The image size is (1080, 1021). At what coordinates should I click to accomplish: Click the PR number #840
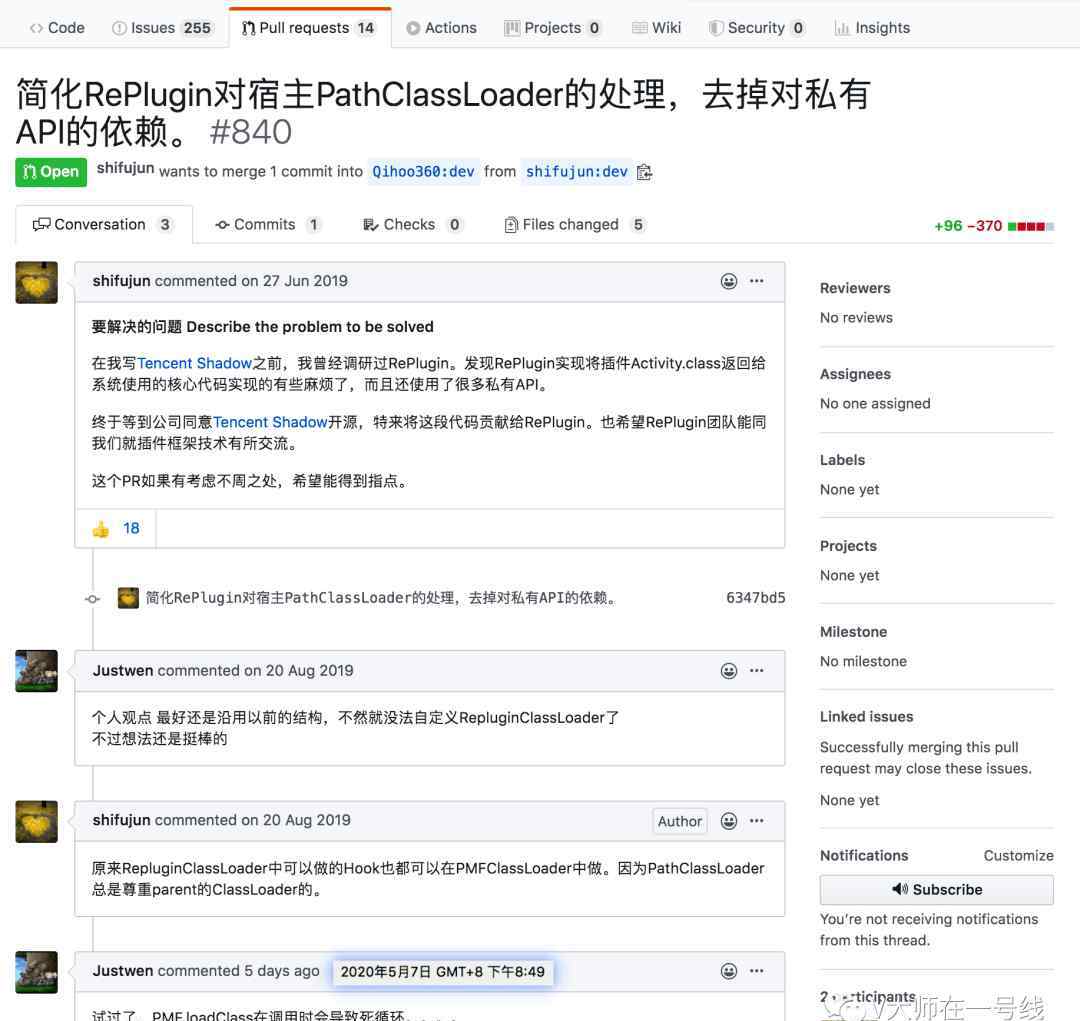point(251,132)
